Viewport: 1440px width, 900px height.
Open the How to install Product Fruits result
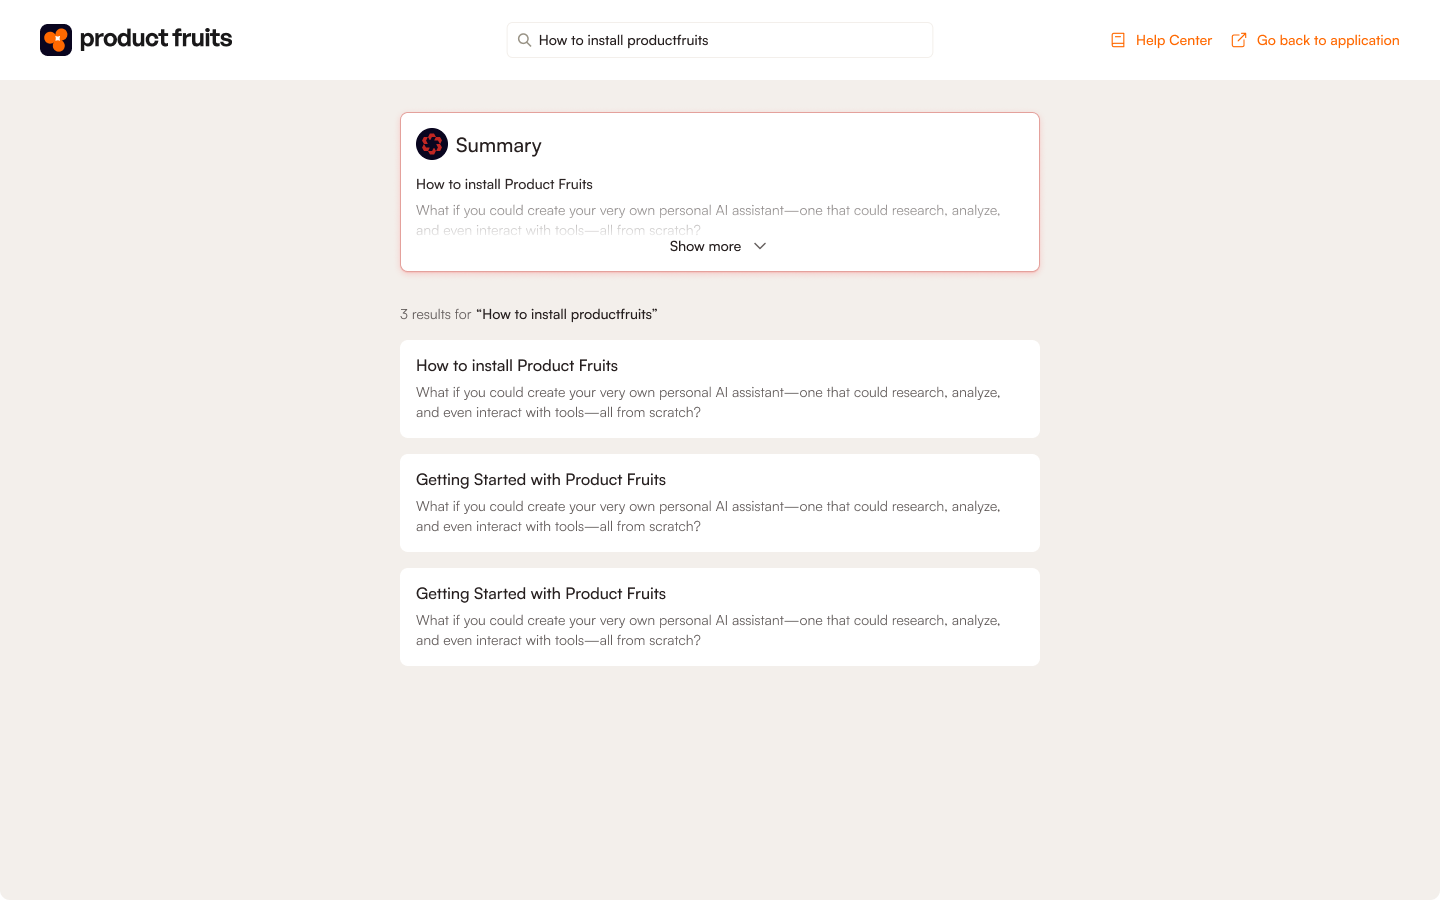(517, 366)
